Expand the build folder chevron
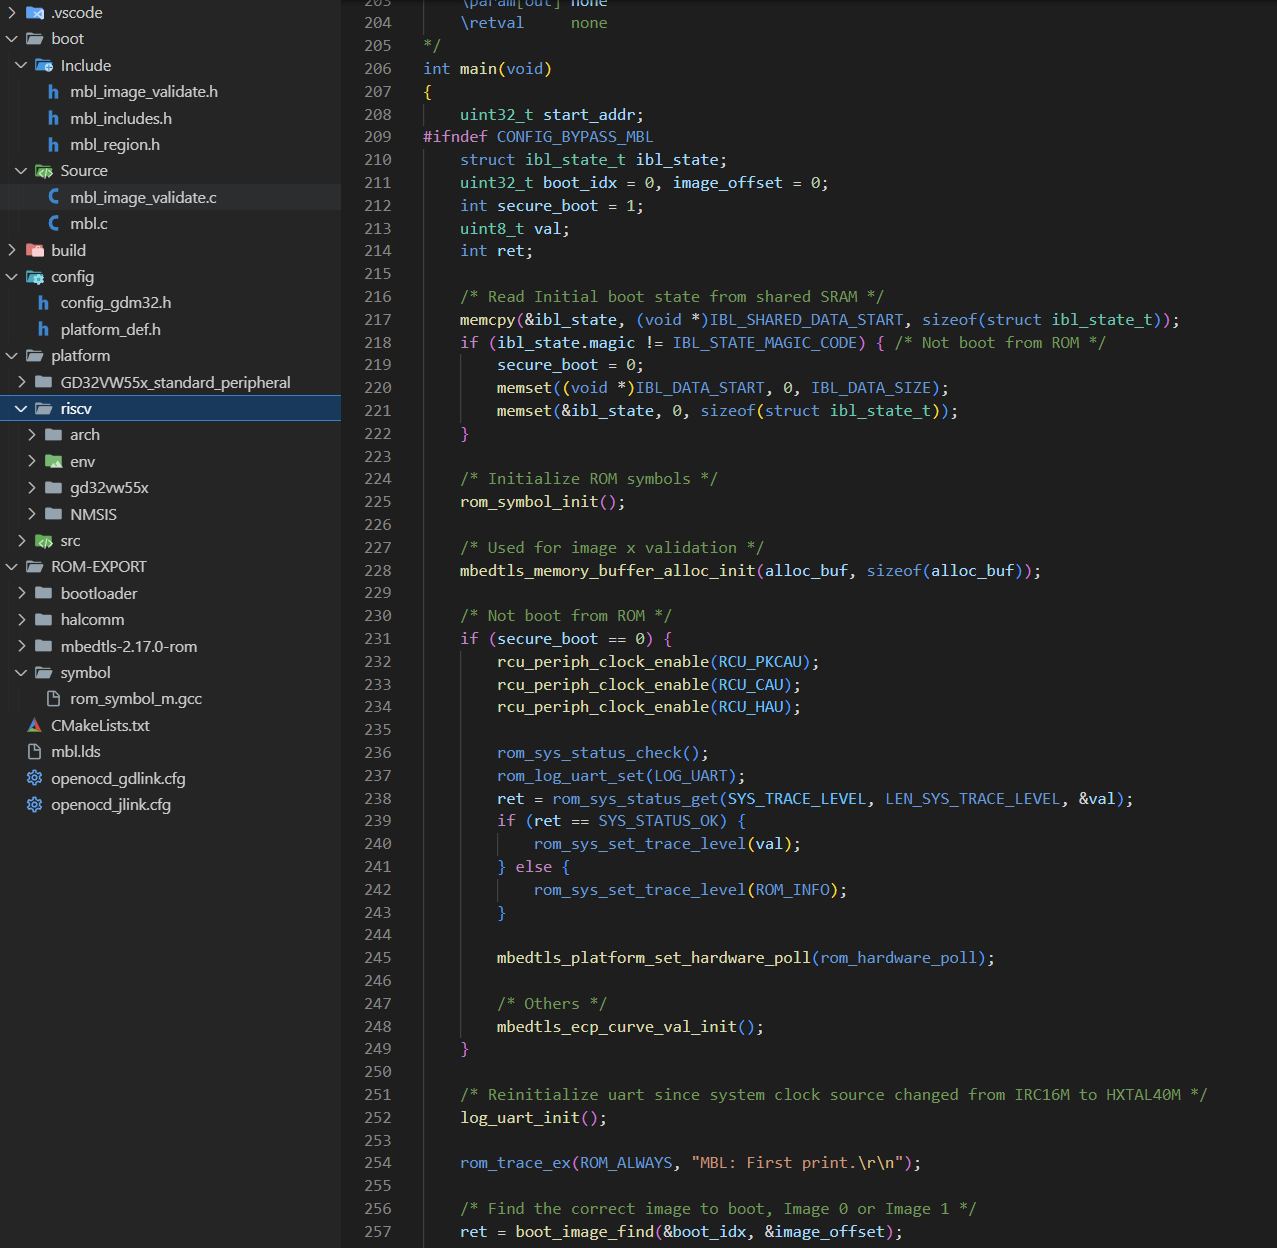This screenshot has height=1248, width=1277. (12, 251)
